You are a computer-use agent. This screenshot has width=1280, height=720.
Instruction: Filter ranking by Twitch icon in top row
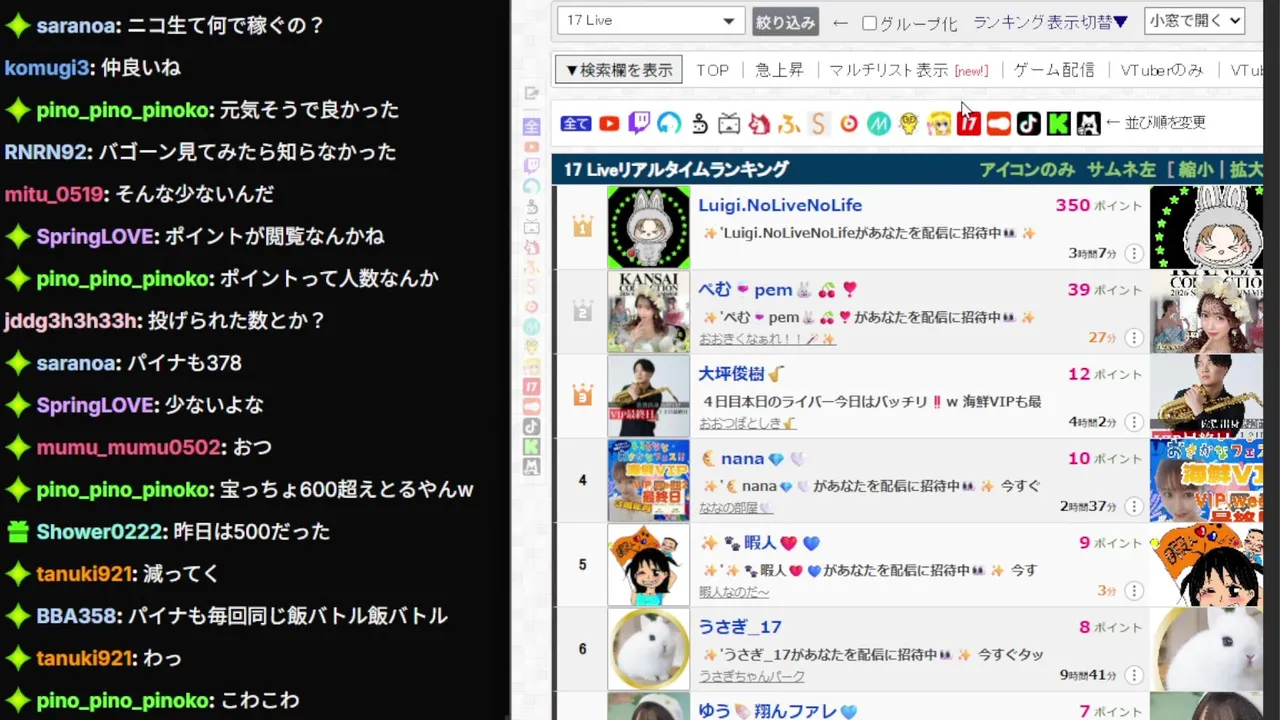(639, 123)
